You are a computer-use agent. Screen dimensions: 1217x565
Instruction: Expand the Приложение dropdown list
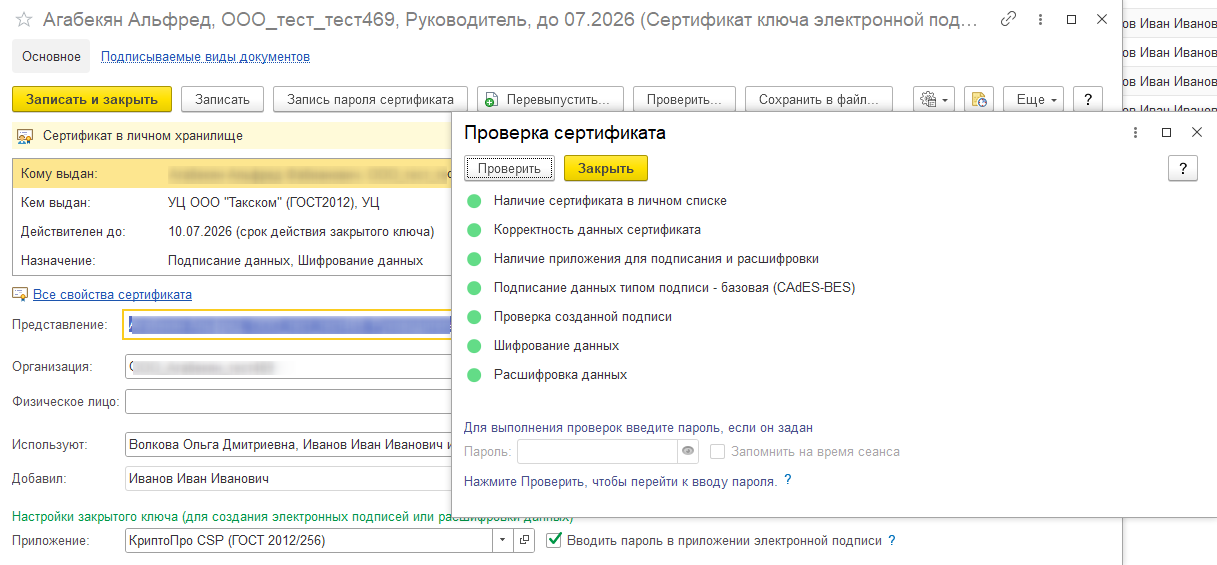pos(502,541)
